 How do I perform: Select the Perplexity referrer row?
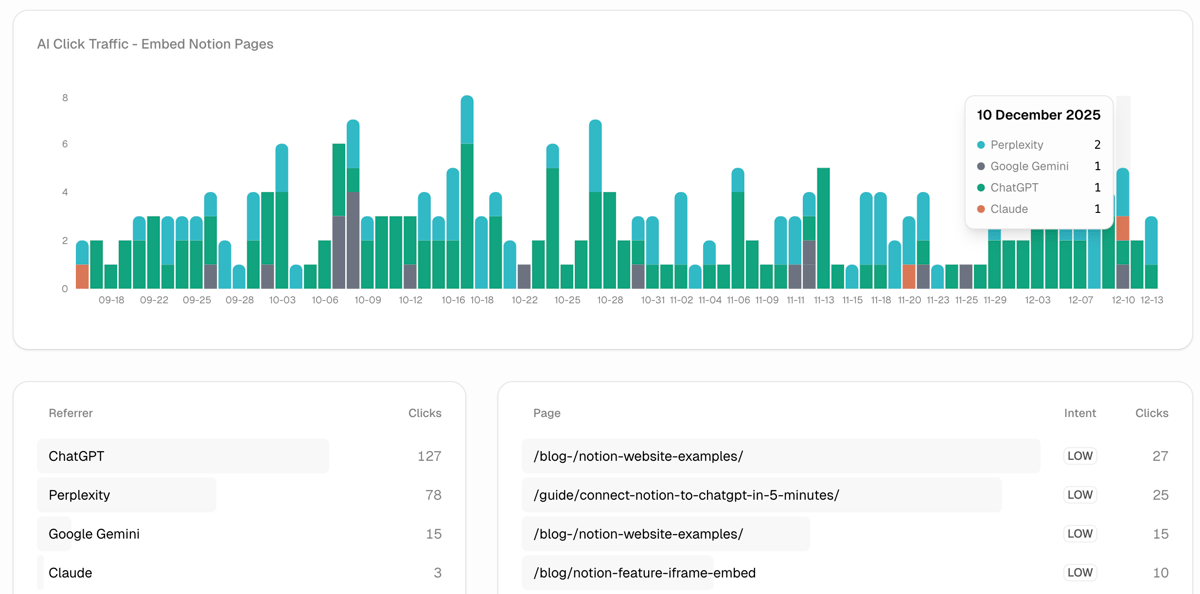[x=127, y=495]
